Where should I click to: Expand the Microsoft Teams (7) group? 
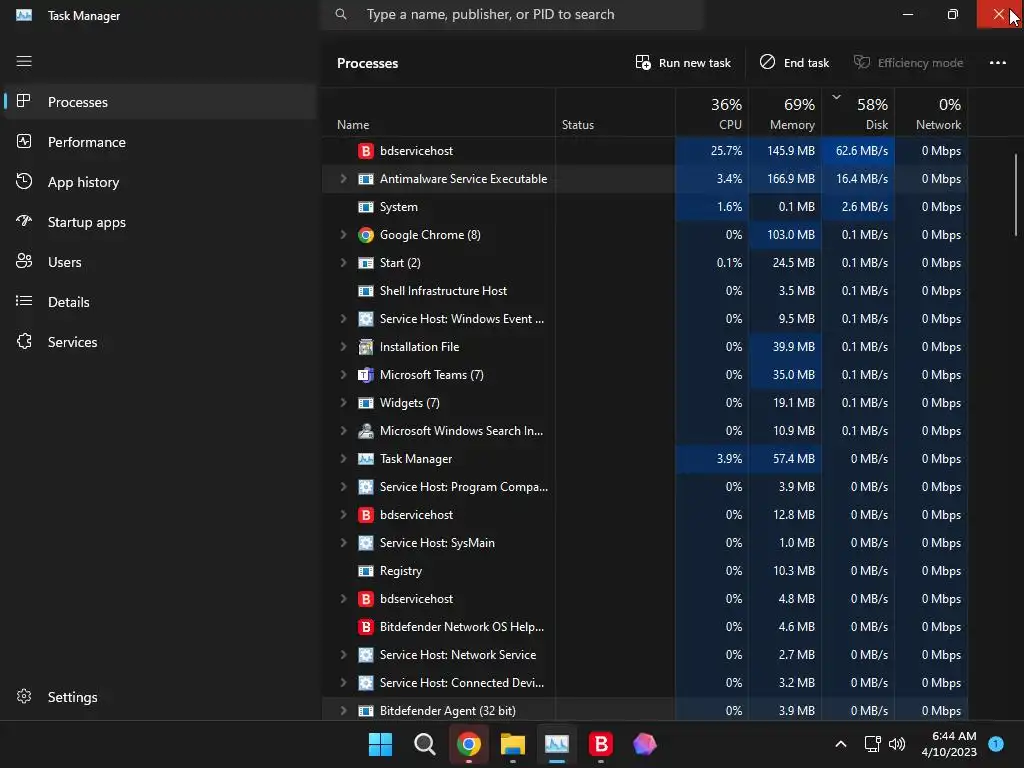pos(344,375)
